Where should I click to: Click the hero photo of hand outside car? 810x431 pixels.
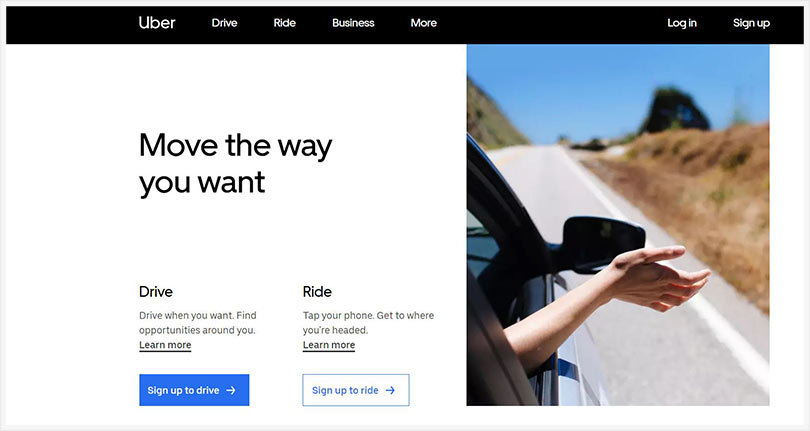618,225
